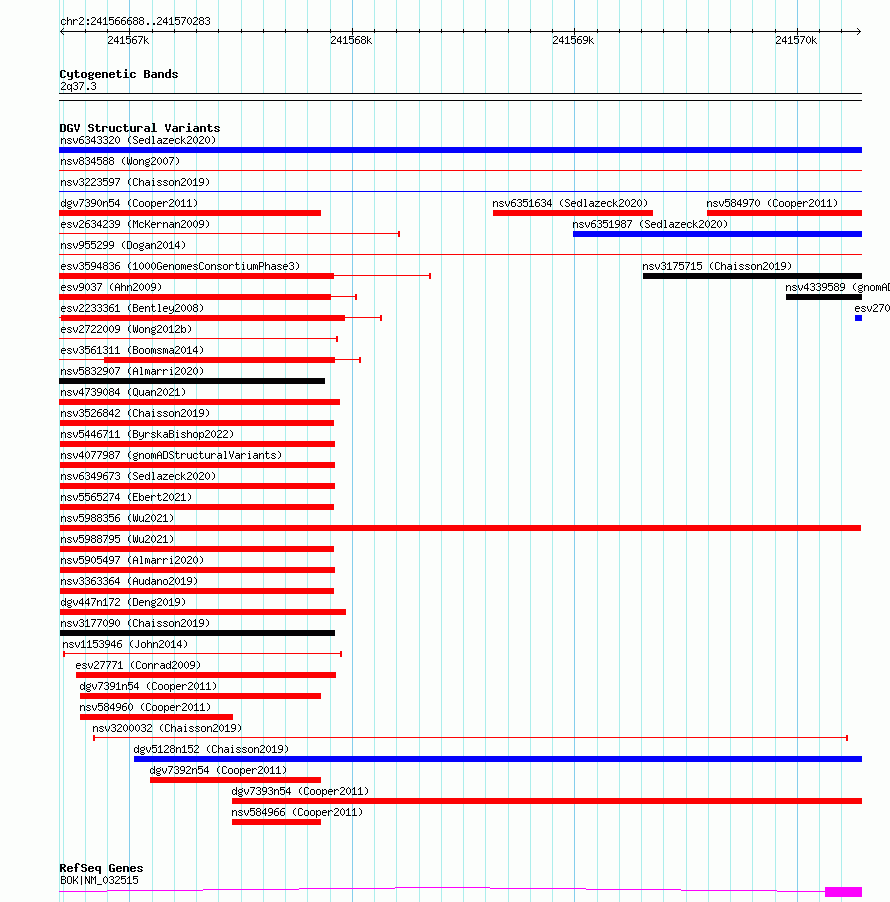Click the dgv7390n54 (Cooper2011) label
The image size is (890, 902).
point(129,203)
